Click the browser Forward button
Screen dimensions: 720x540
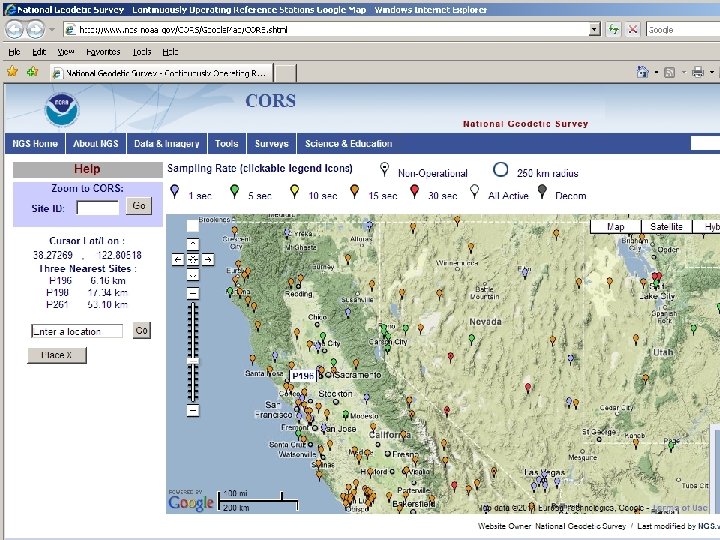click(35, 29)
